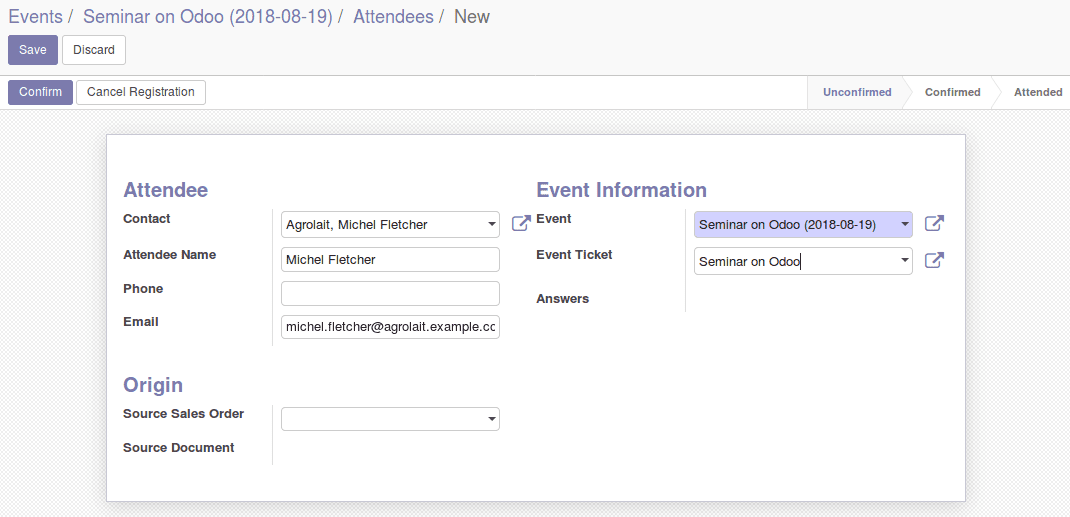Screen dimensions: 1070x517
Task: Click the Email label
Action: click(x=141, y=322)
